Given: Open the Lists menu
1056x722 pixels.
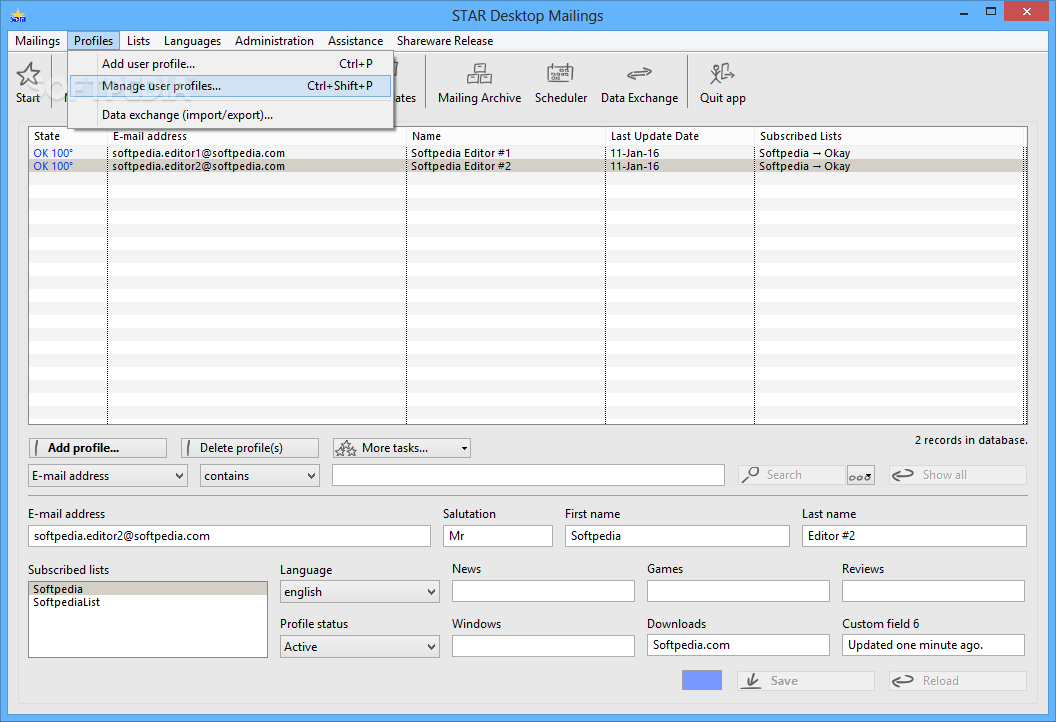Looking at the screenshot, I should (138, 41).
